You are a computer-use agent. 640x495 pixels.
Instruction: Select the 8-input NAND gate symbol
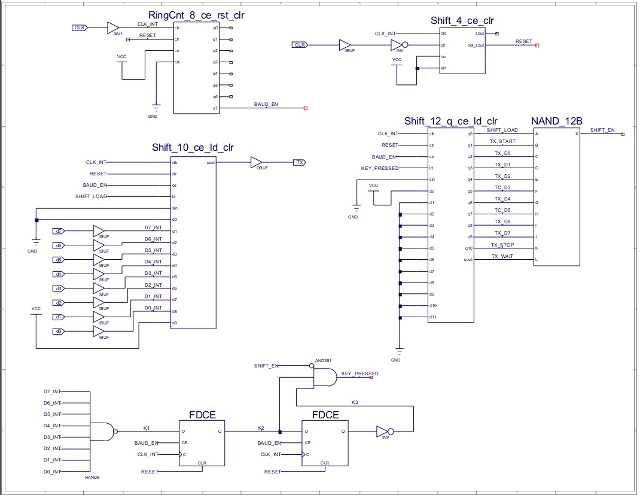pos(105,431)
